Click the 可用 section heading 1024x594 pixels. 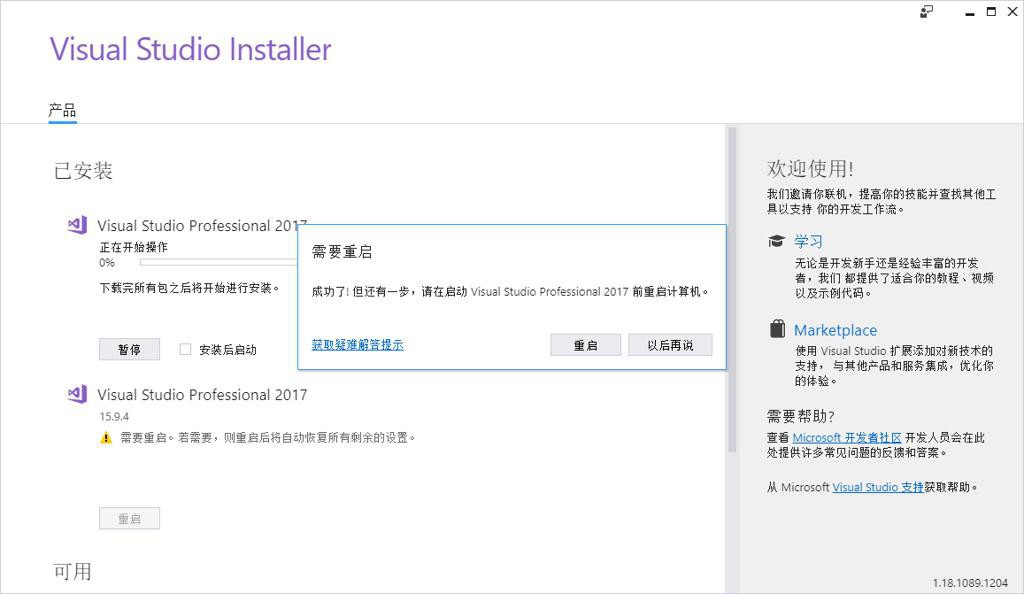point(72,571)
